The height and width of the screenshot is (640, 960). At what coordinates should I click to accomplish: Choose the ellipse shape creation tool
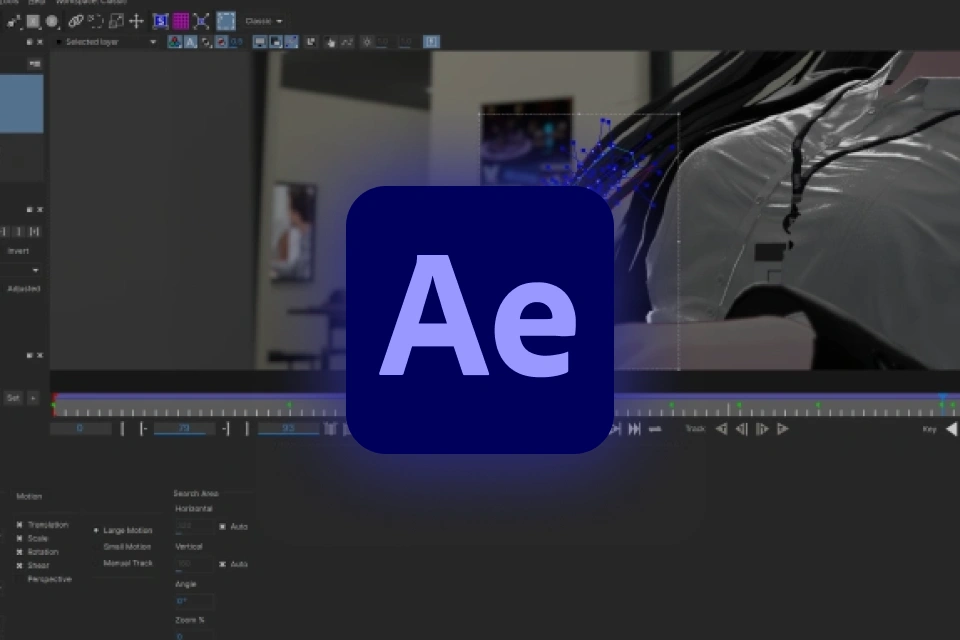pos(53,21)
